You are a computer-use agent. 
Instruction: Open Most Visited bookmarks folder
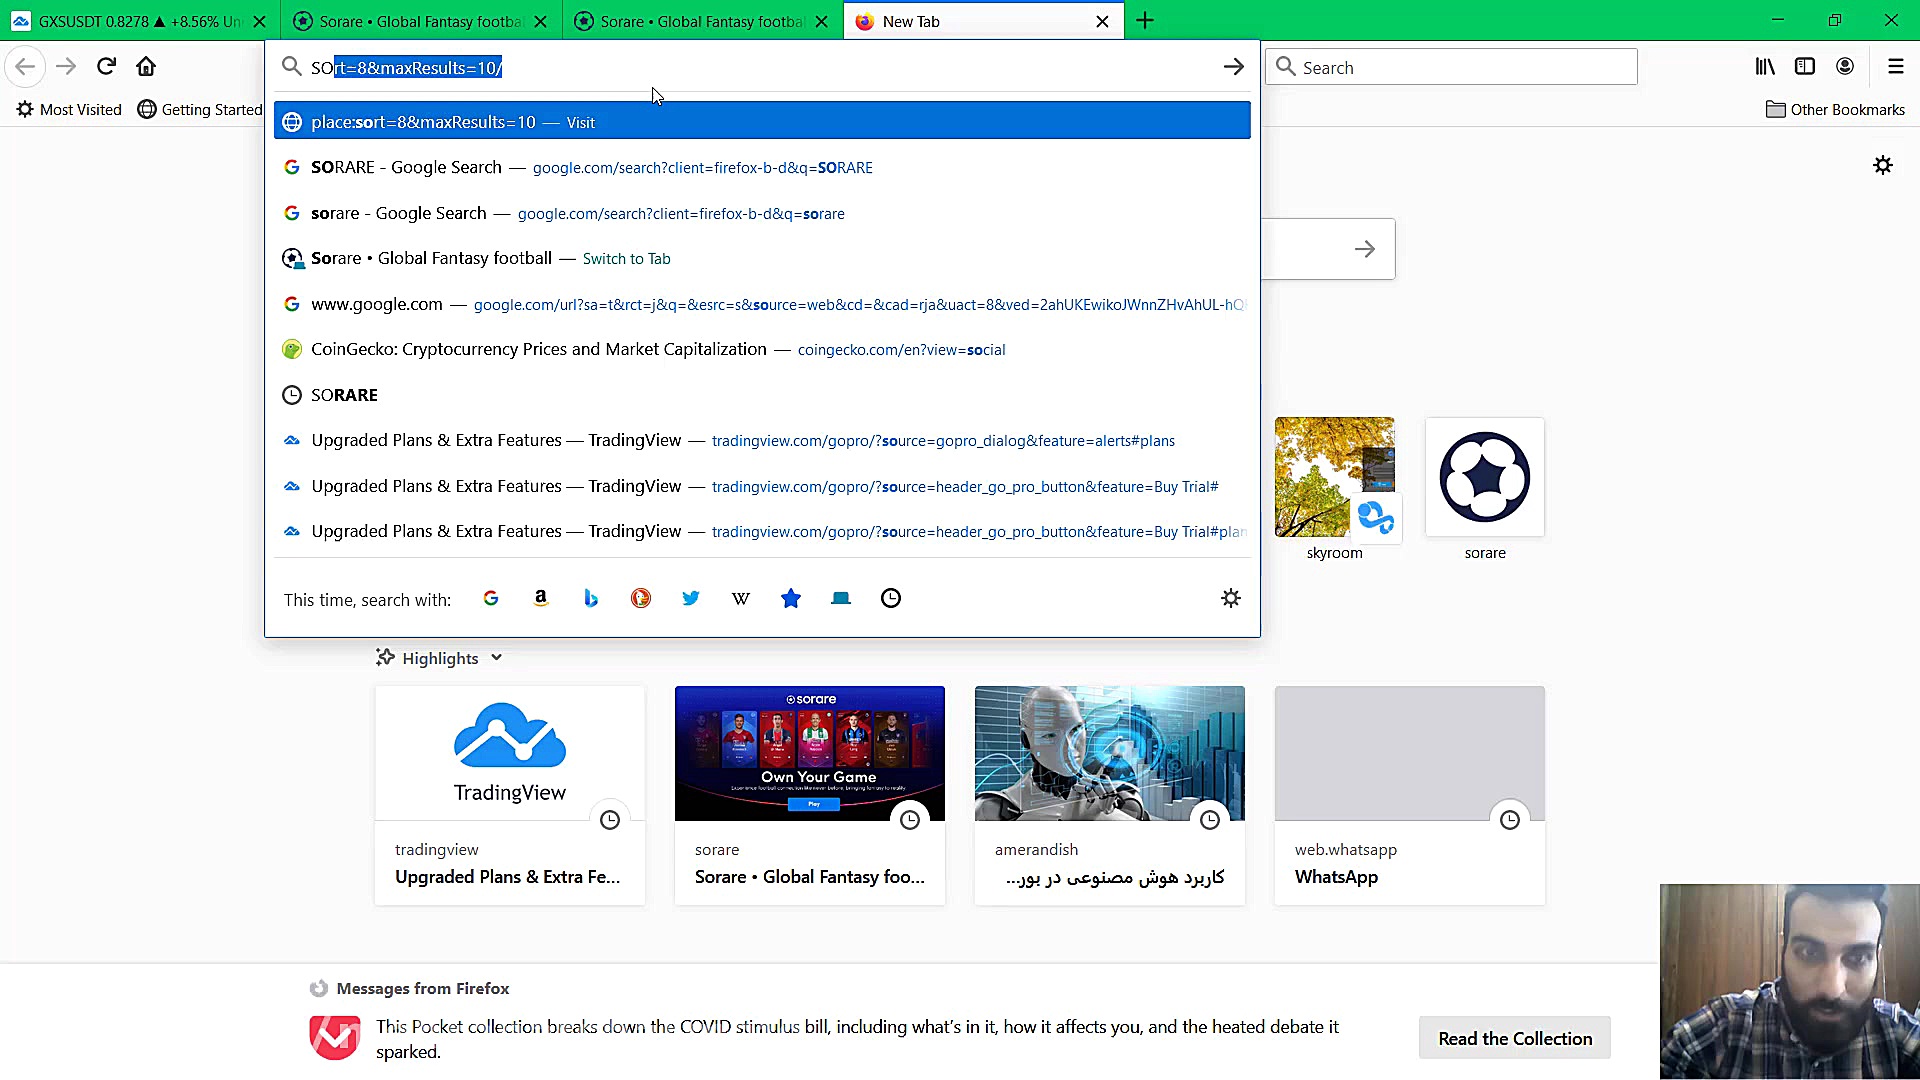[69, 110]
